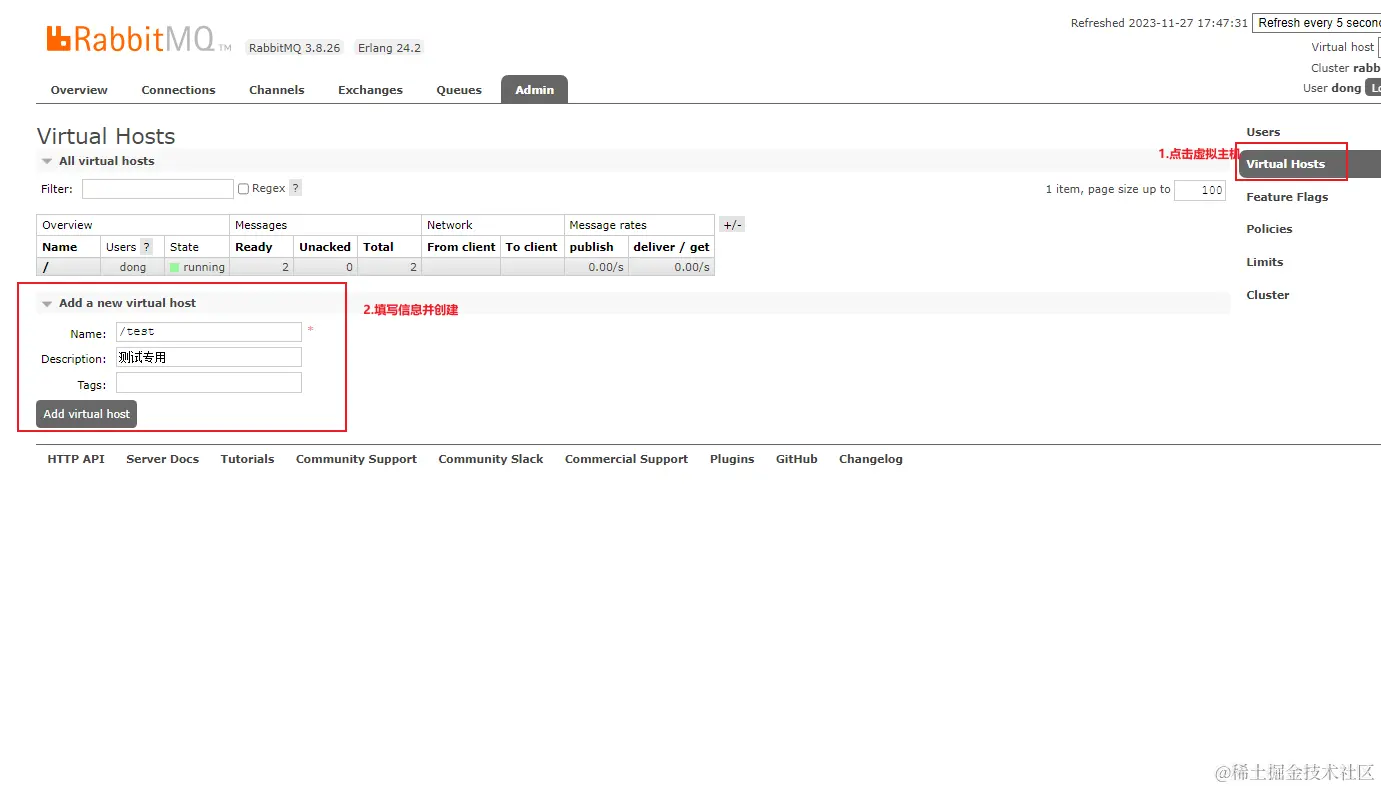Click the Description input field
This screenshot has height=789, width=1381.
tap(208, 357)
